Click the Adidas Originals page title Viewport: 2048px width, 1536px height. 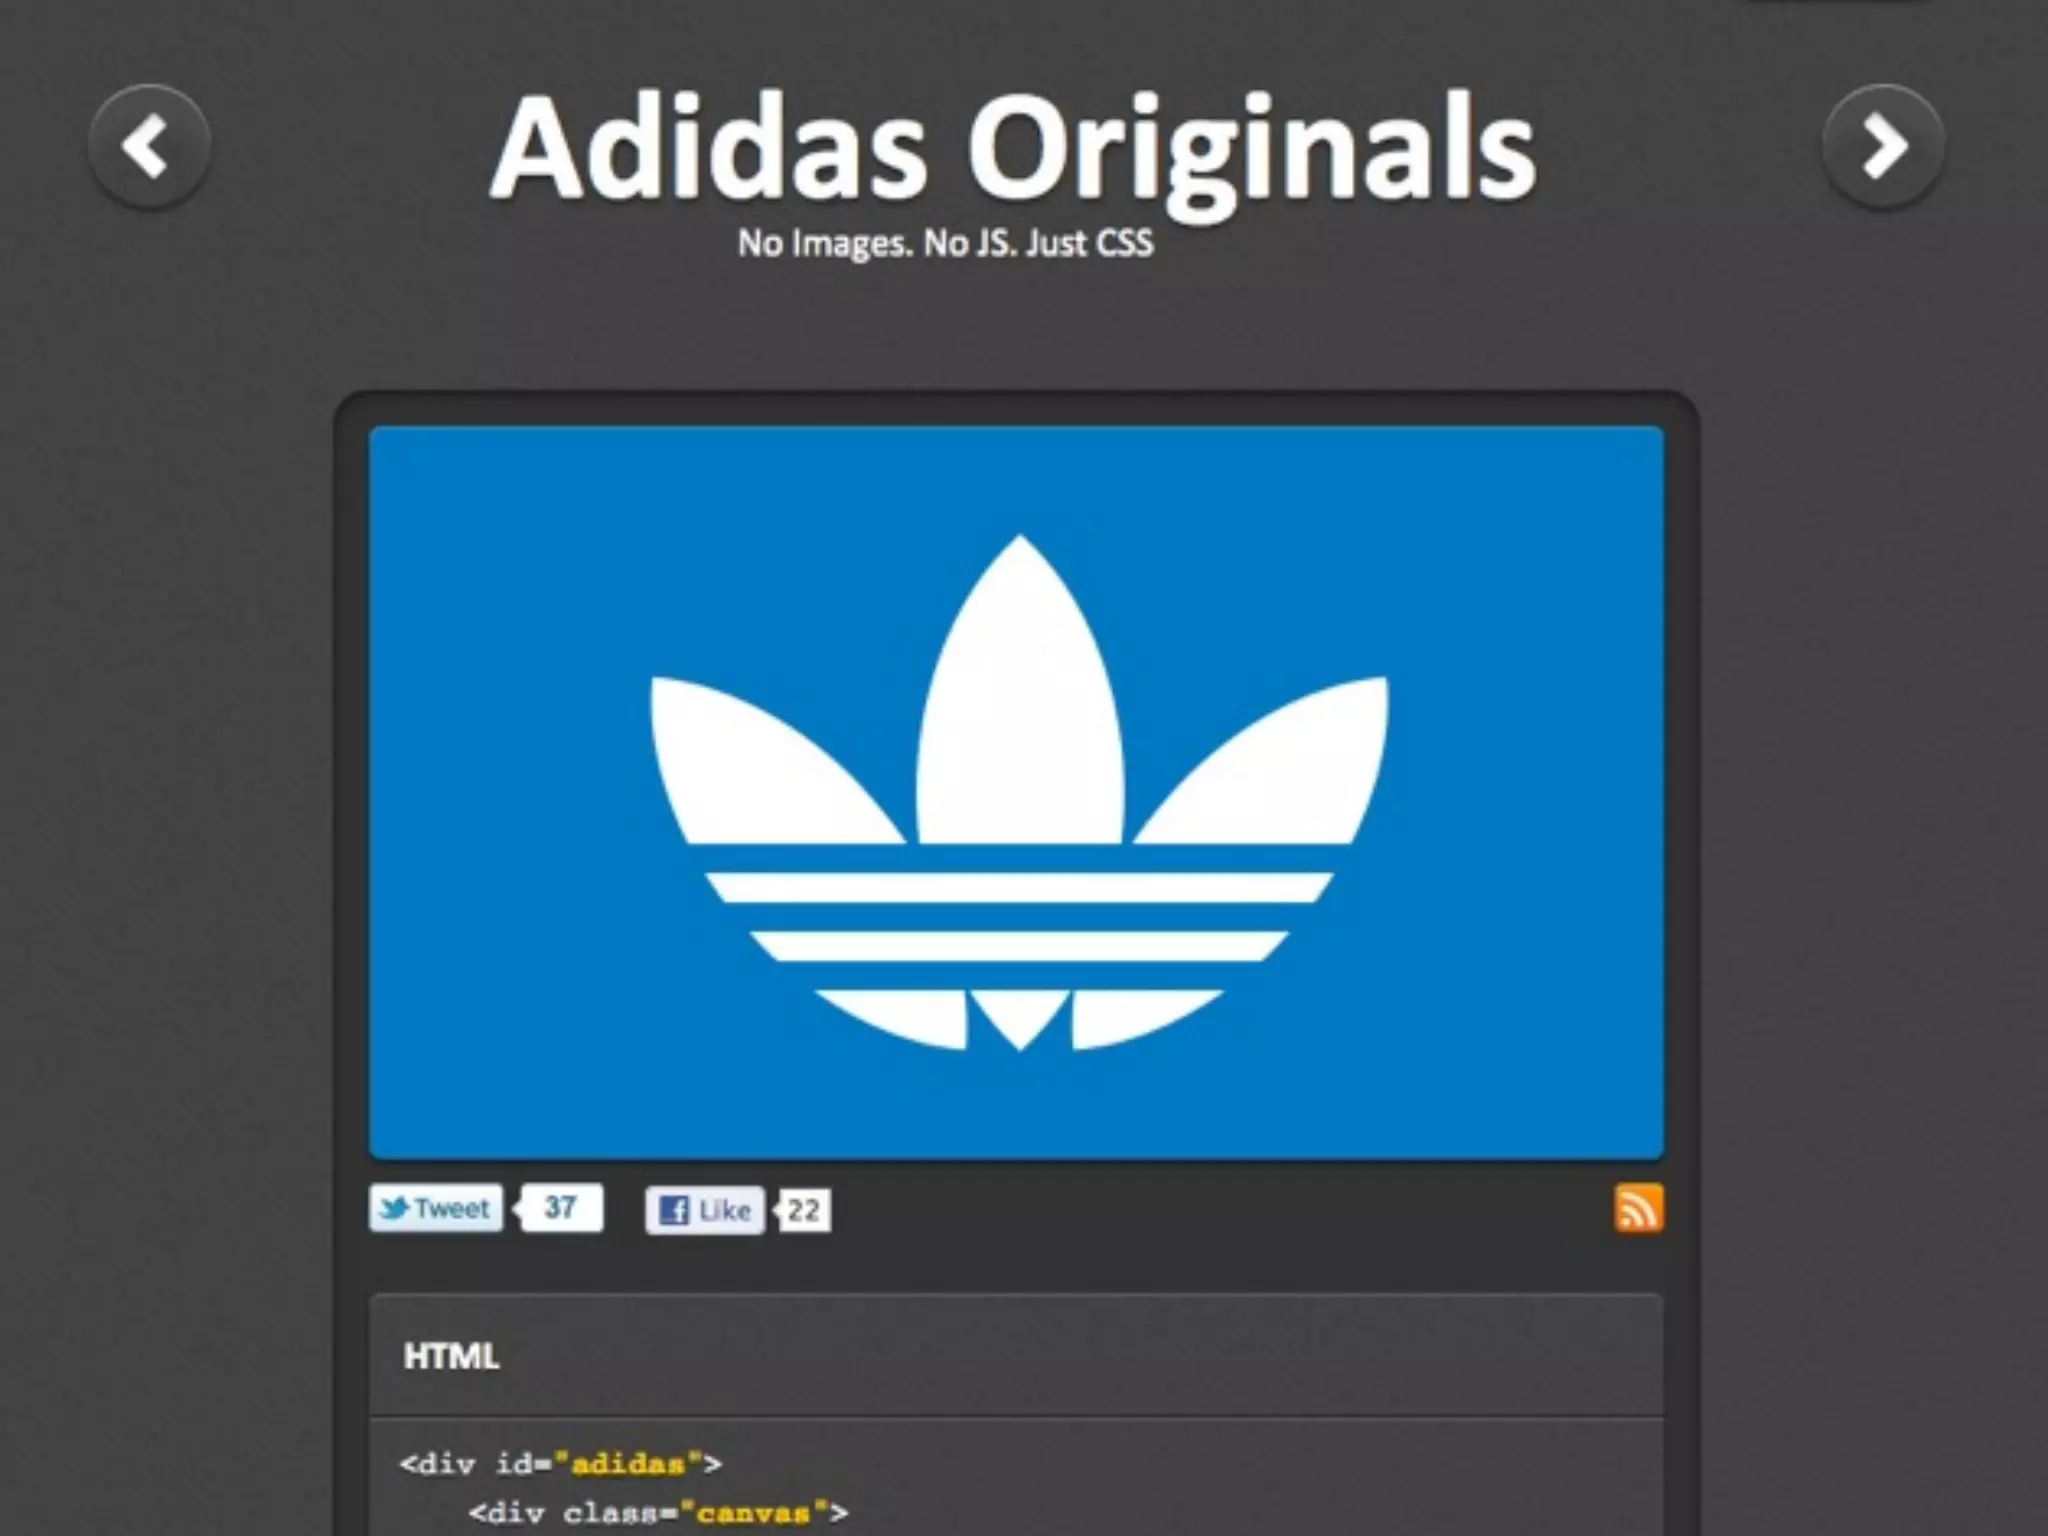tap(1013, 148)
